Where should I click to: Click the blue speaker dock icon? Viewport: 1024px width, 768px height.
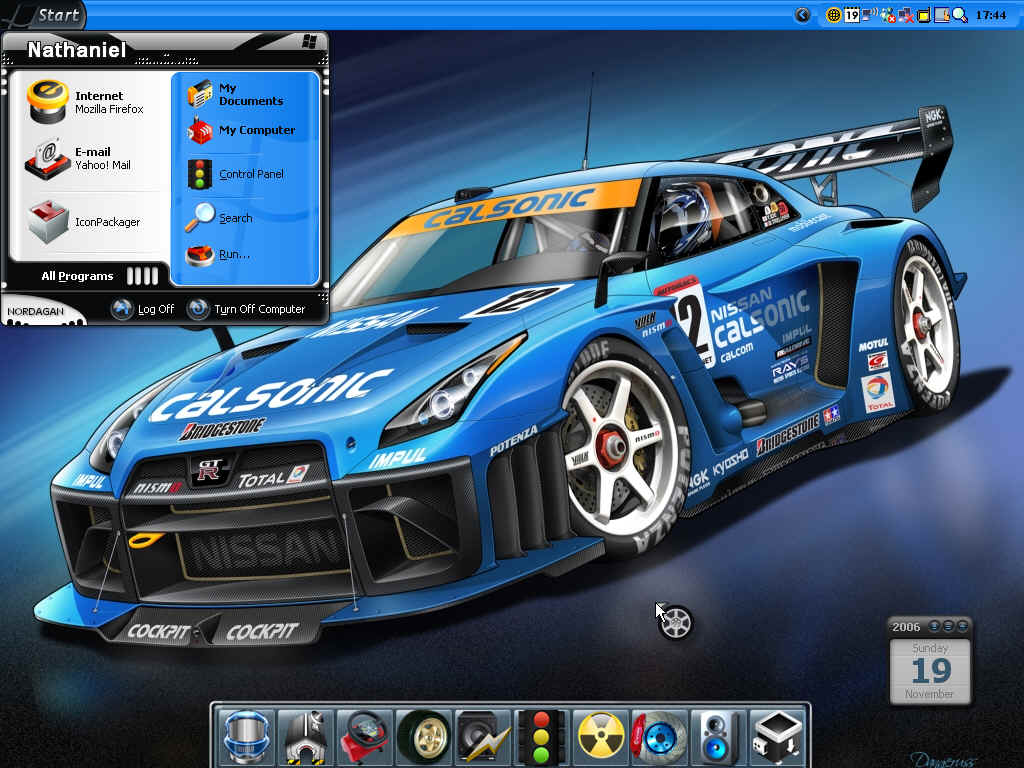point(718,737)
